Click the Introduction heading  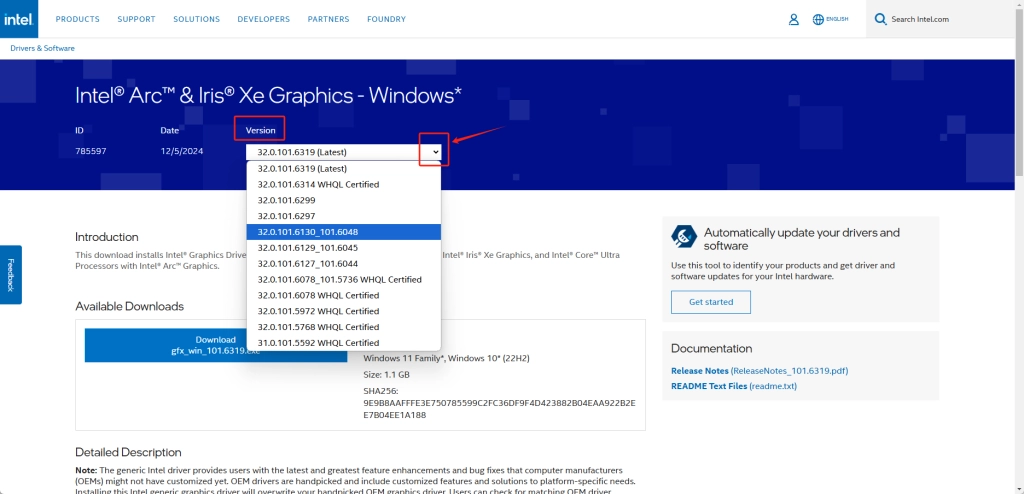coord(106,237)
